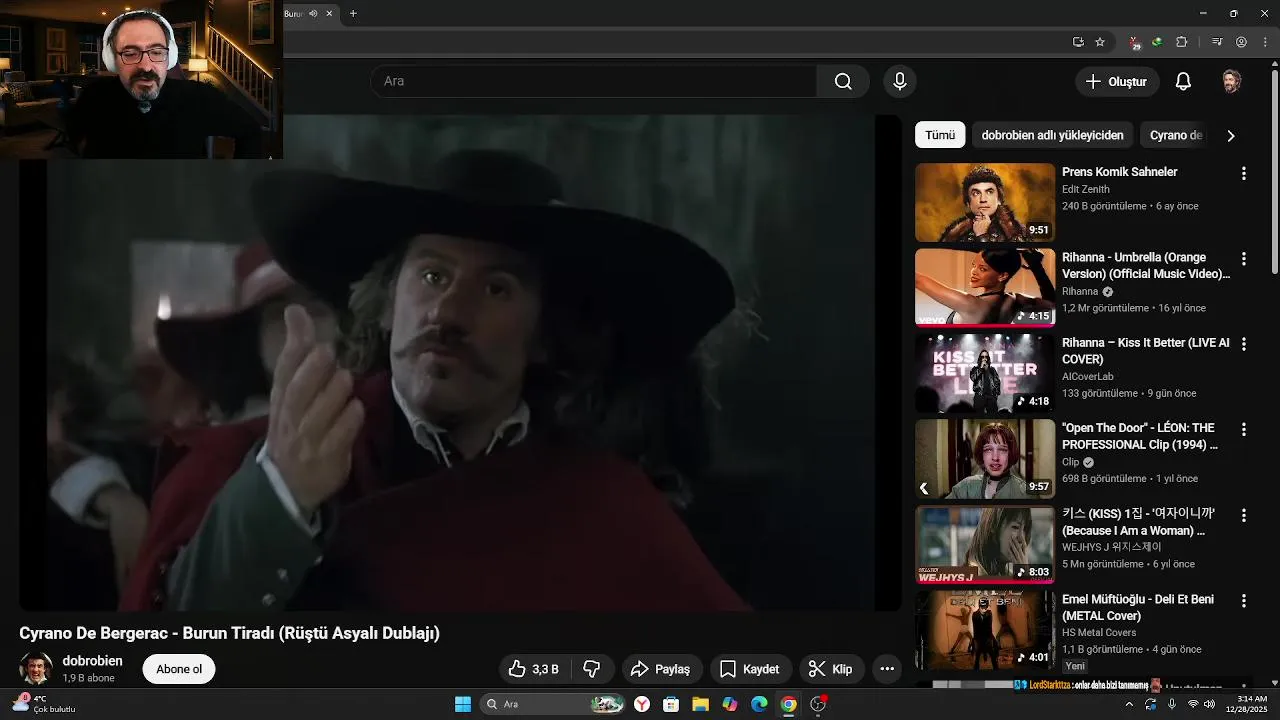Focus the YouTube Ara search field
The width and height of the screenshot is (1280, 720).
[594, 81]
